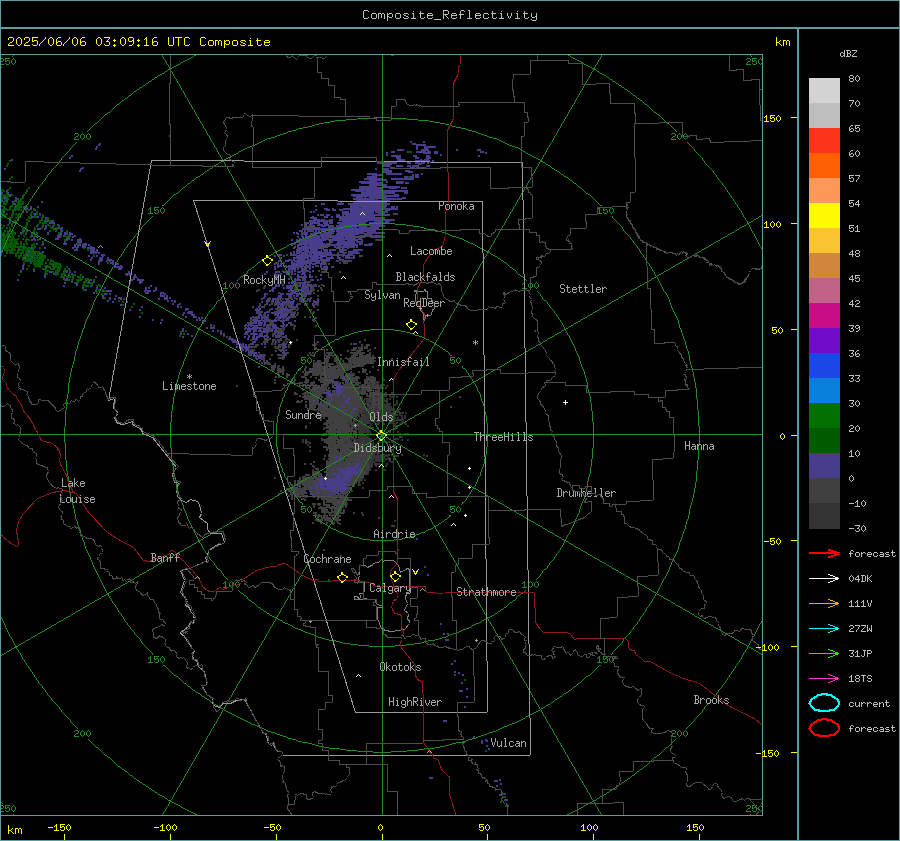The height and width of the screenshot is (841, 900).
Task: Click the HighRiver town label
Action: point(415,702)
